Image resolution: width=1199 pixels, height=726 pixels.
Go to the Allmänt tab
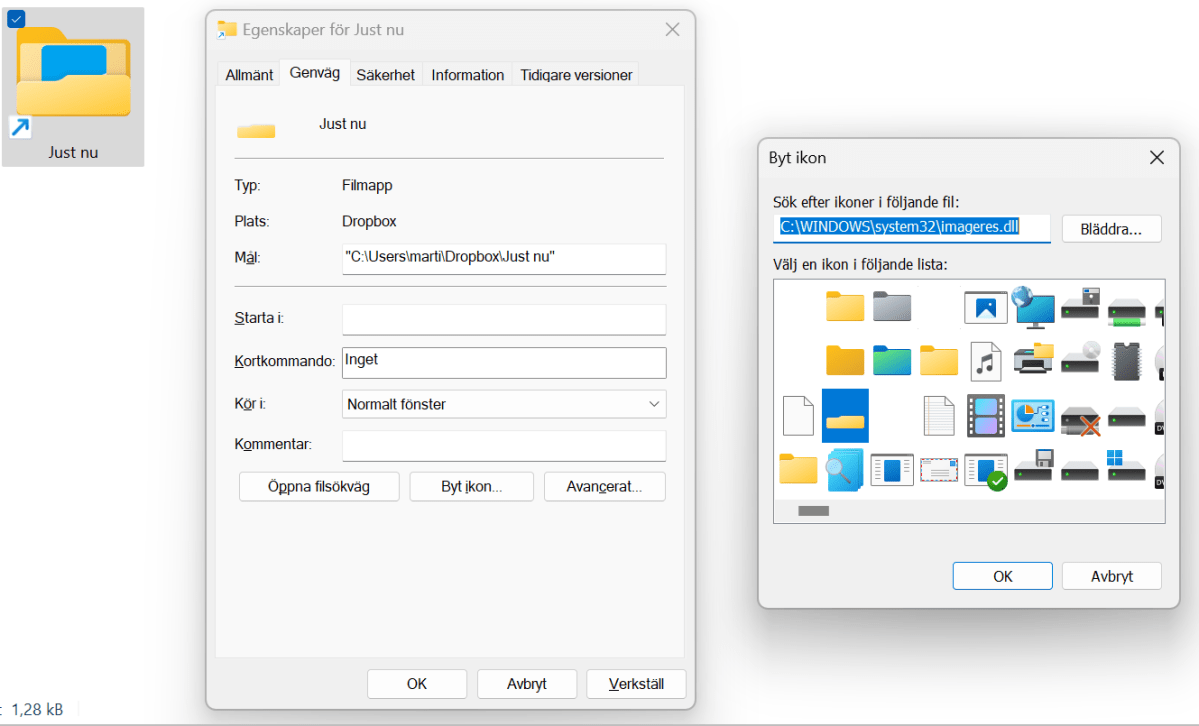coord(249,75)
